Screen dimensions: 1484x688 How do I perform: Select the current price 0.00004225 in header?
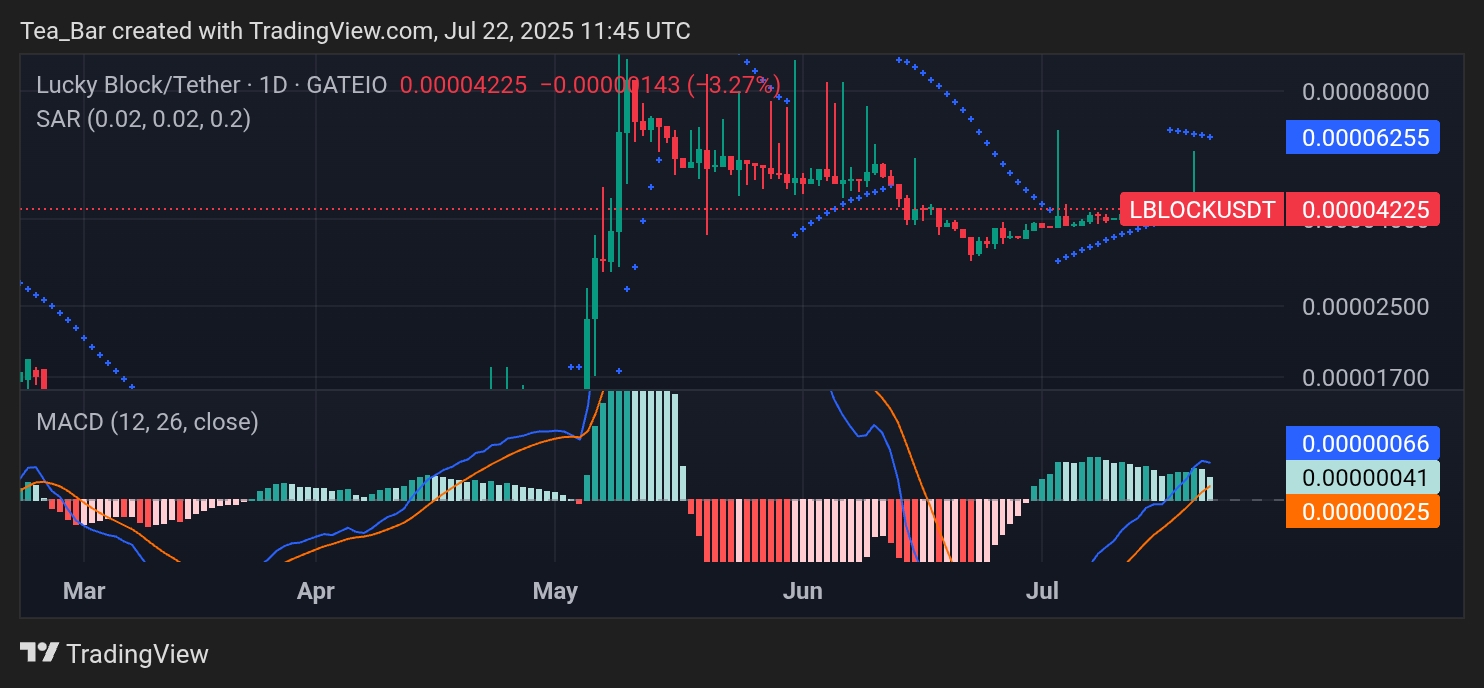point(463,85)
